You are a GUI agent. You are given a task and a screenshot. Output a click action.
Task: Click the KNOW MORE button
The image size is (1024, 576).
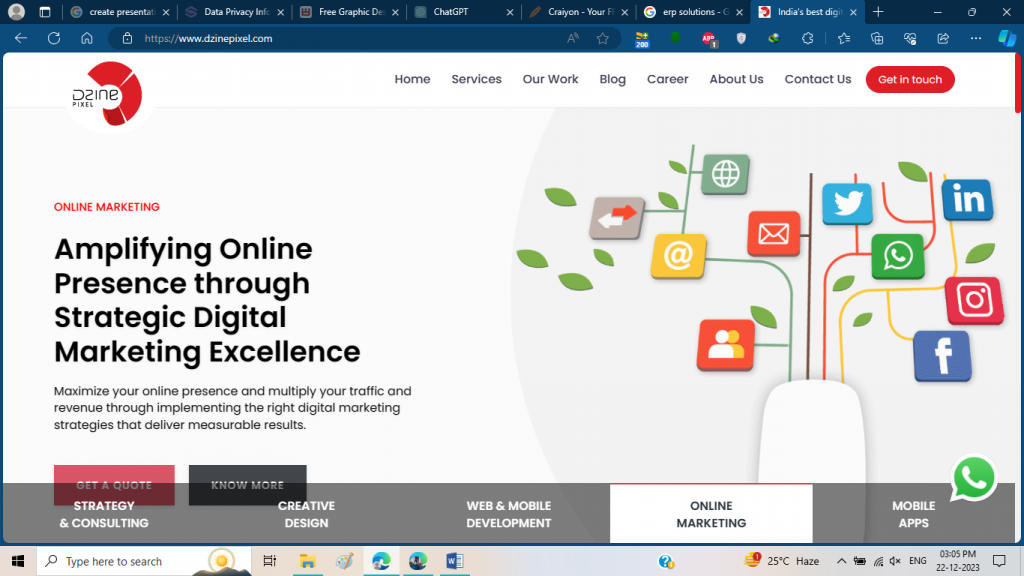[x=248, y=485]
